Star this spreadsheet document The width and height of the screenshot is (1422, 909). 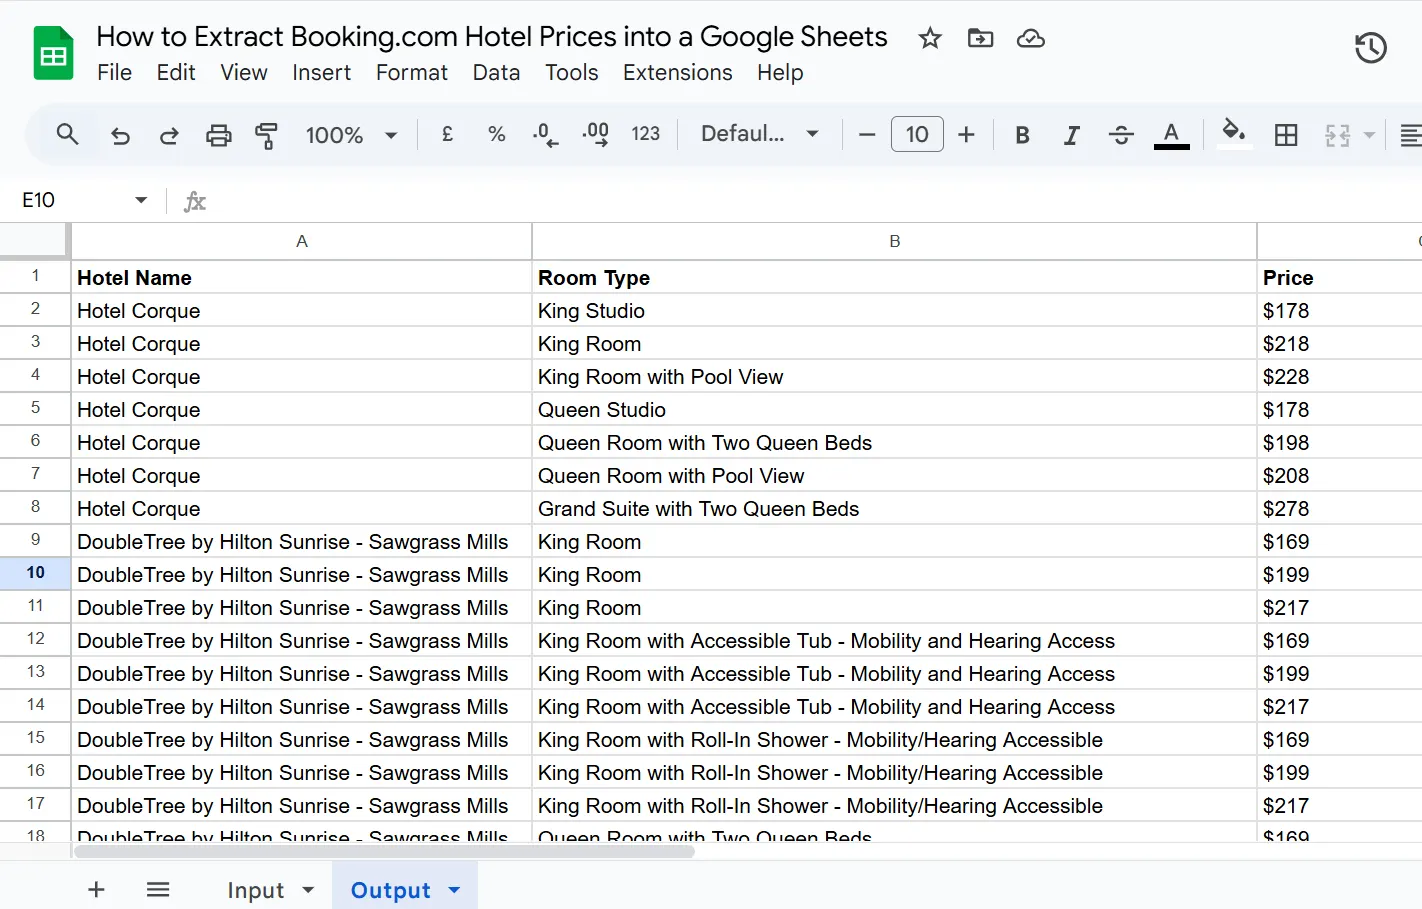930,38
